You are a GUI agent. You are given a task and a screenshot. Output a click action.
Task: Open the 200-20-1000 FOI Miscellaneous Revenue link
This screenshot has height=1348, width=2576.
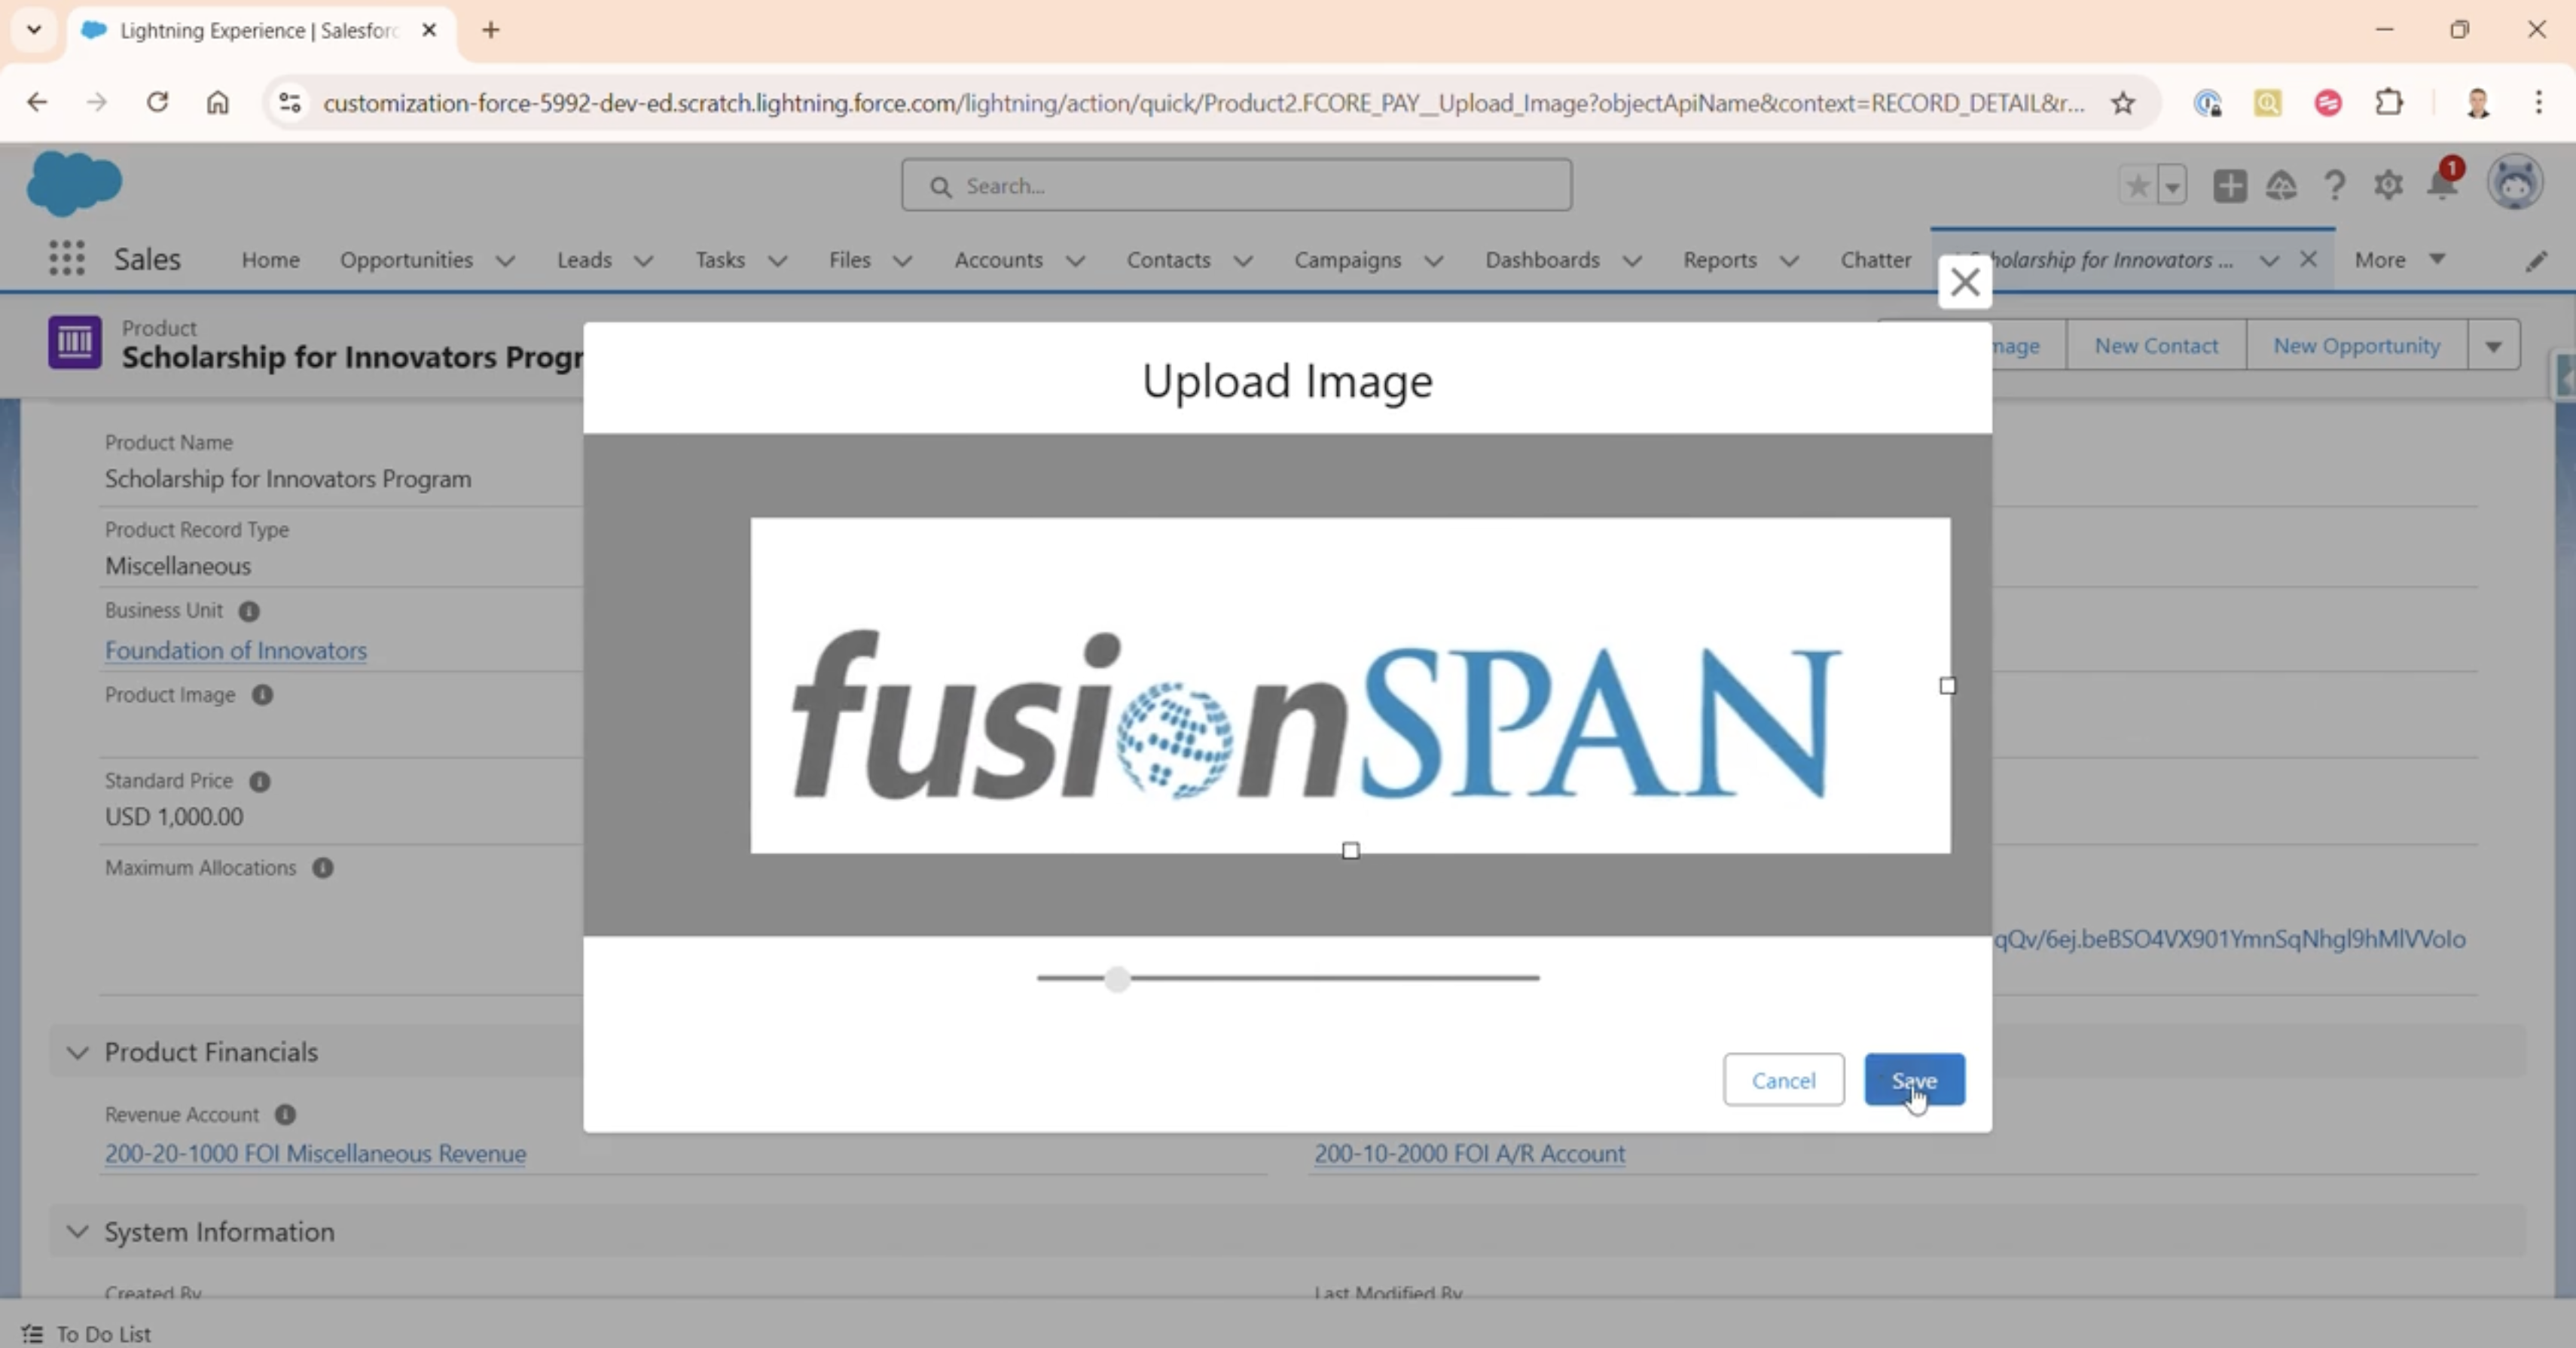click(x=315, y=1153)
